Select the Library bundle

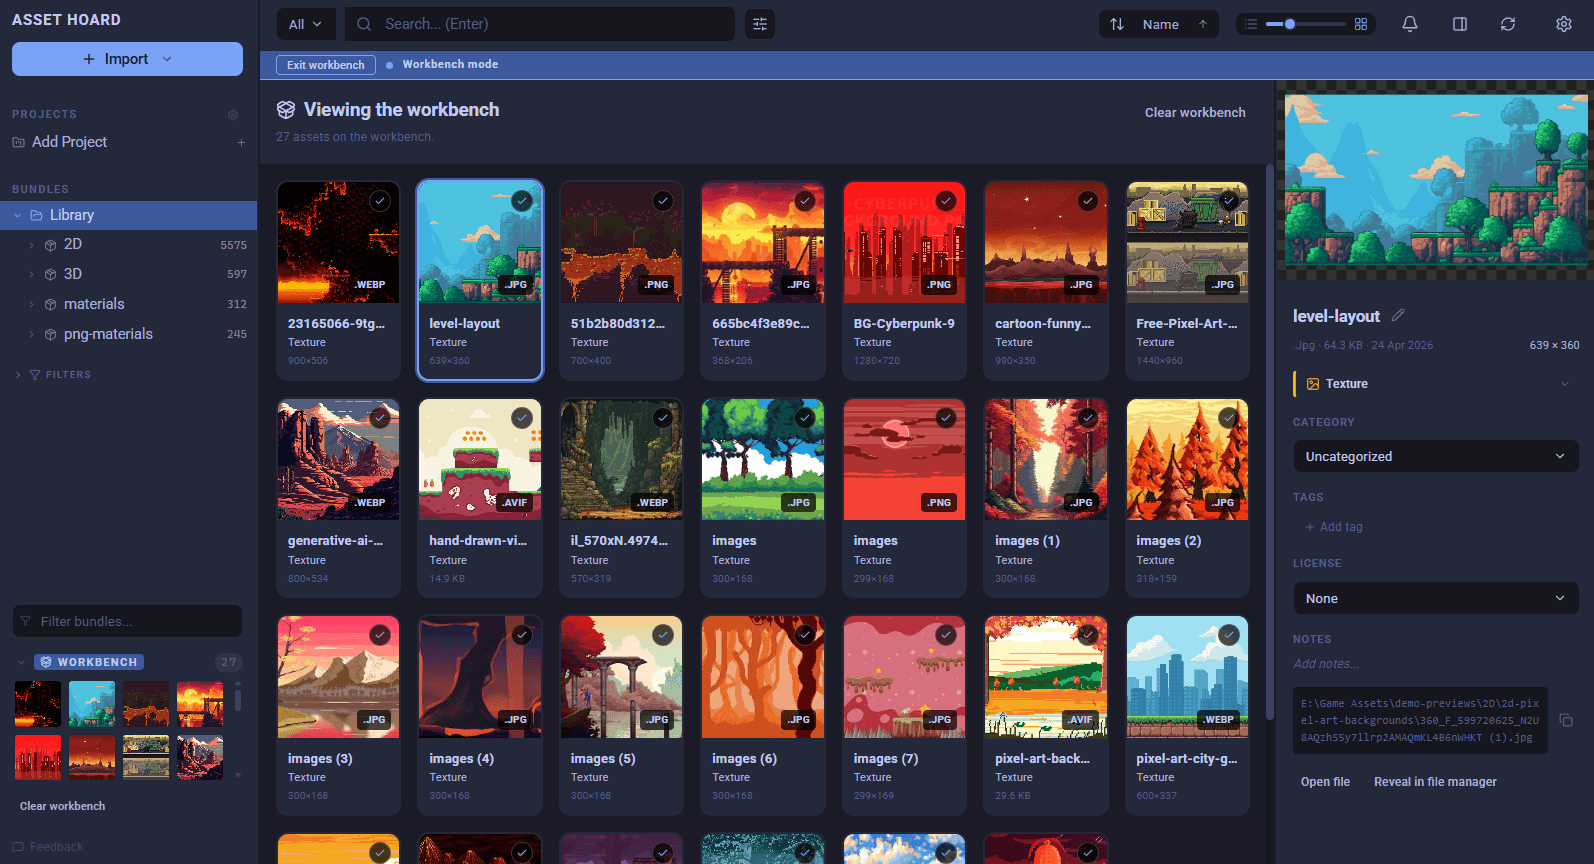tap(72, 215)
